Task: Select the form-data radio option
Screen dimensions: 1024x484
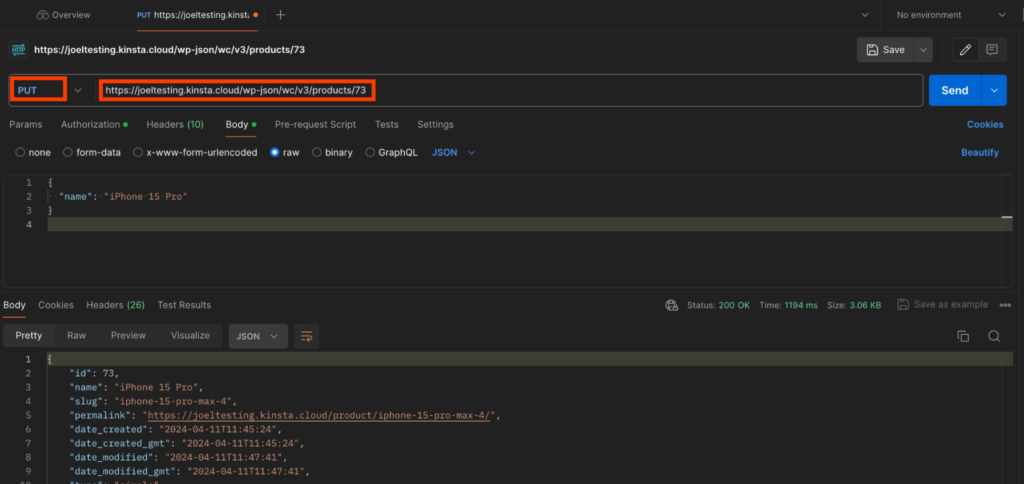Action: coord(68,153)
